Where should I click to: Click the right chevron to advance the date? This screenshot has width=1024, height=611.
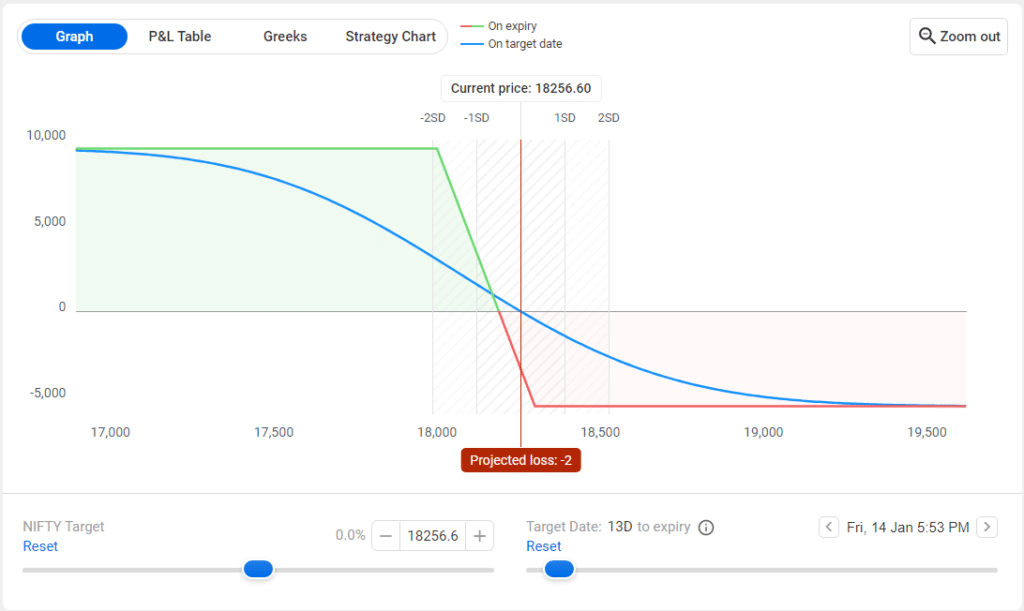(987, 527)
